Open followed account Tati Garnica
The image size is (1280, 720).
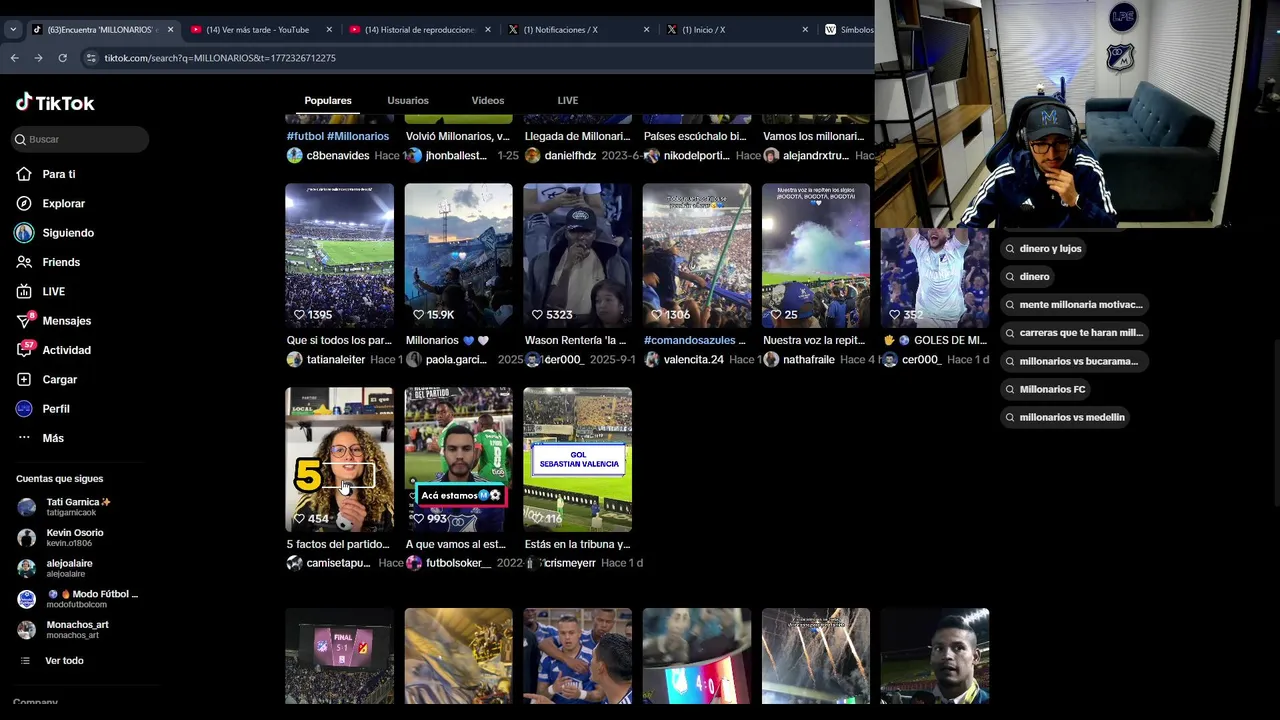click(x=78, y=507)
